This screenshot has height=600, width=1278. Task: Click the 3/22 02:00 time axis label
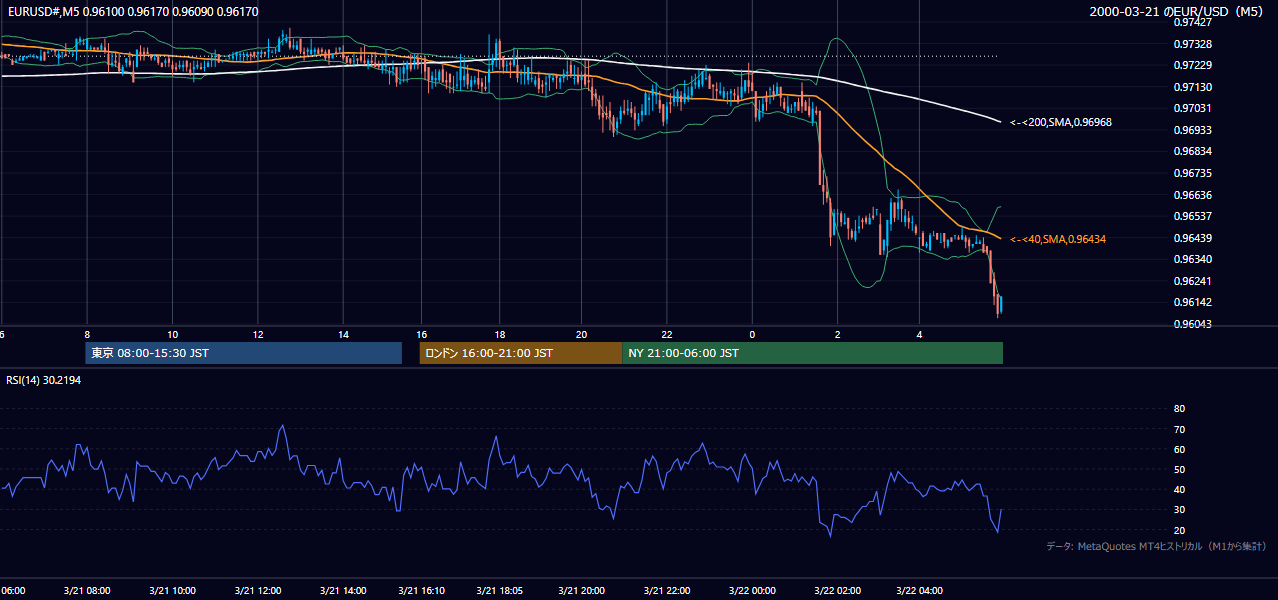tap(836, 590)
